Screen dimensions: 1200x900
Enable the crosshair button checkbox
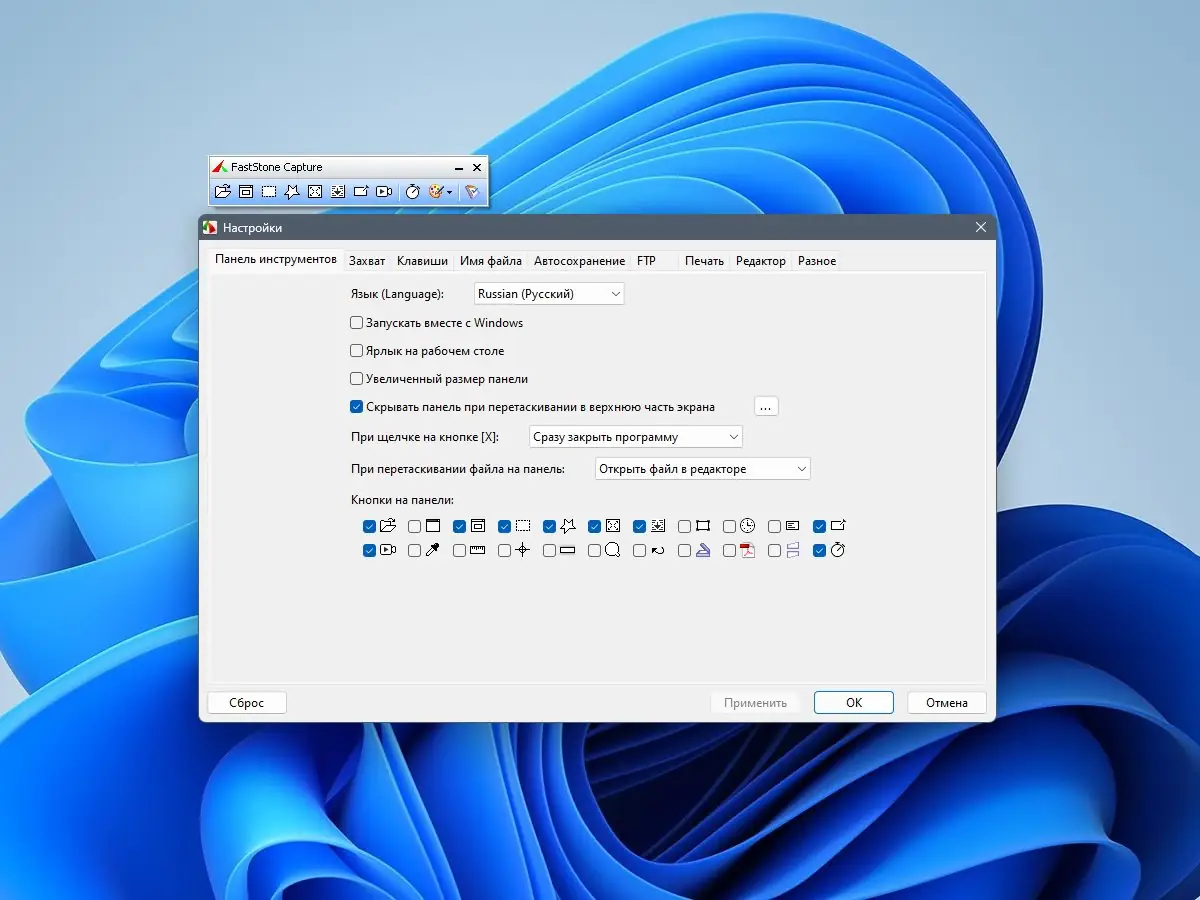click(x=504, y=550)
